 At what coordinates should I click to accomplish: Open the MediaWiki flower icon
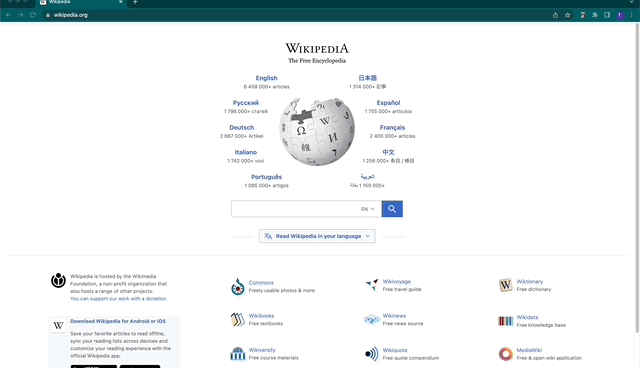(x=505, y=354)
